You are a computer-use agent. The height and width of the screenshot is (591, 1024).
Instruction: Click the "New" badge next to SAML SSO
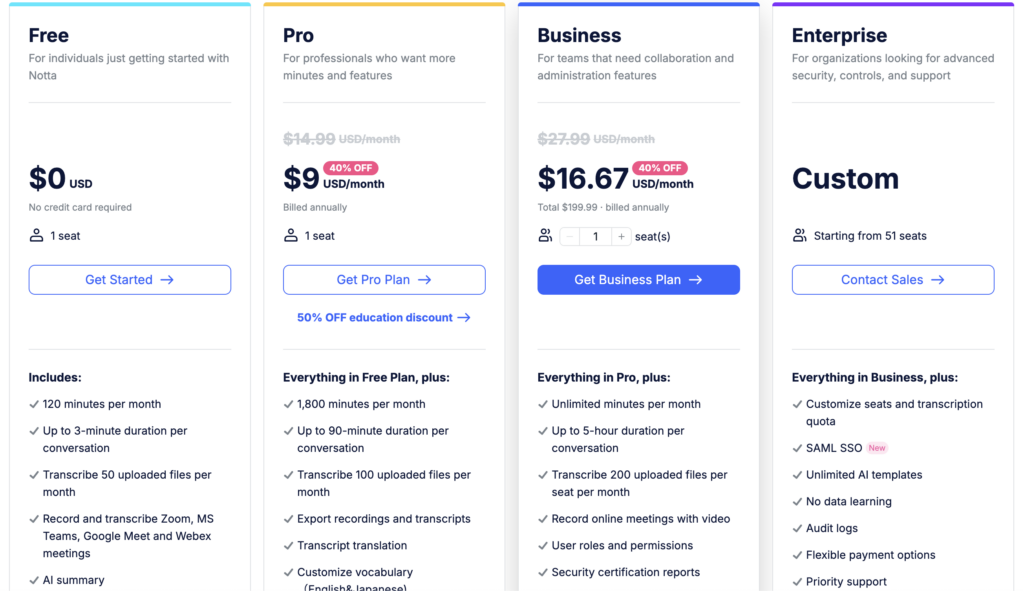point(877,448)
